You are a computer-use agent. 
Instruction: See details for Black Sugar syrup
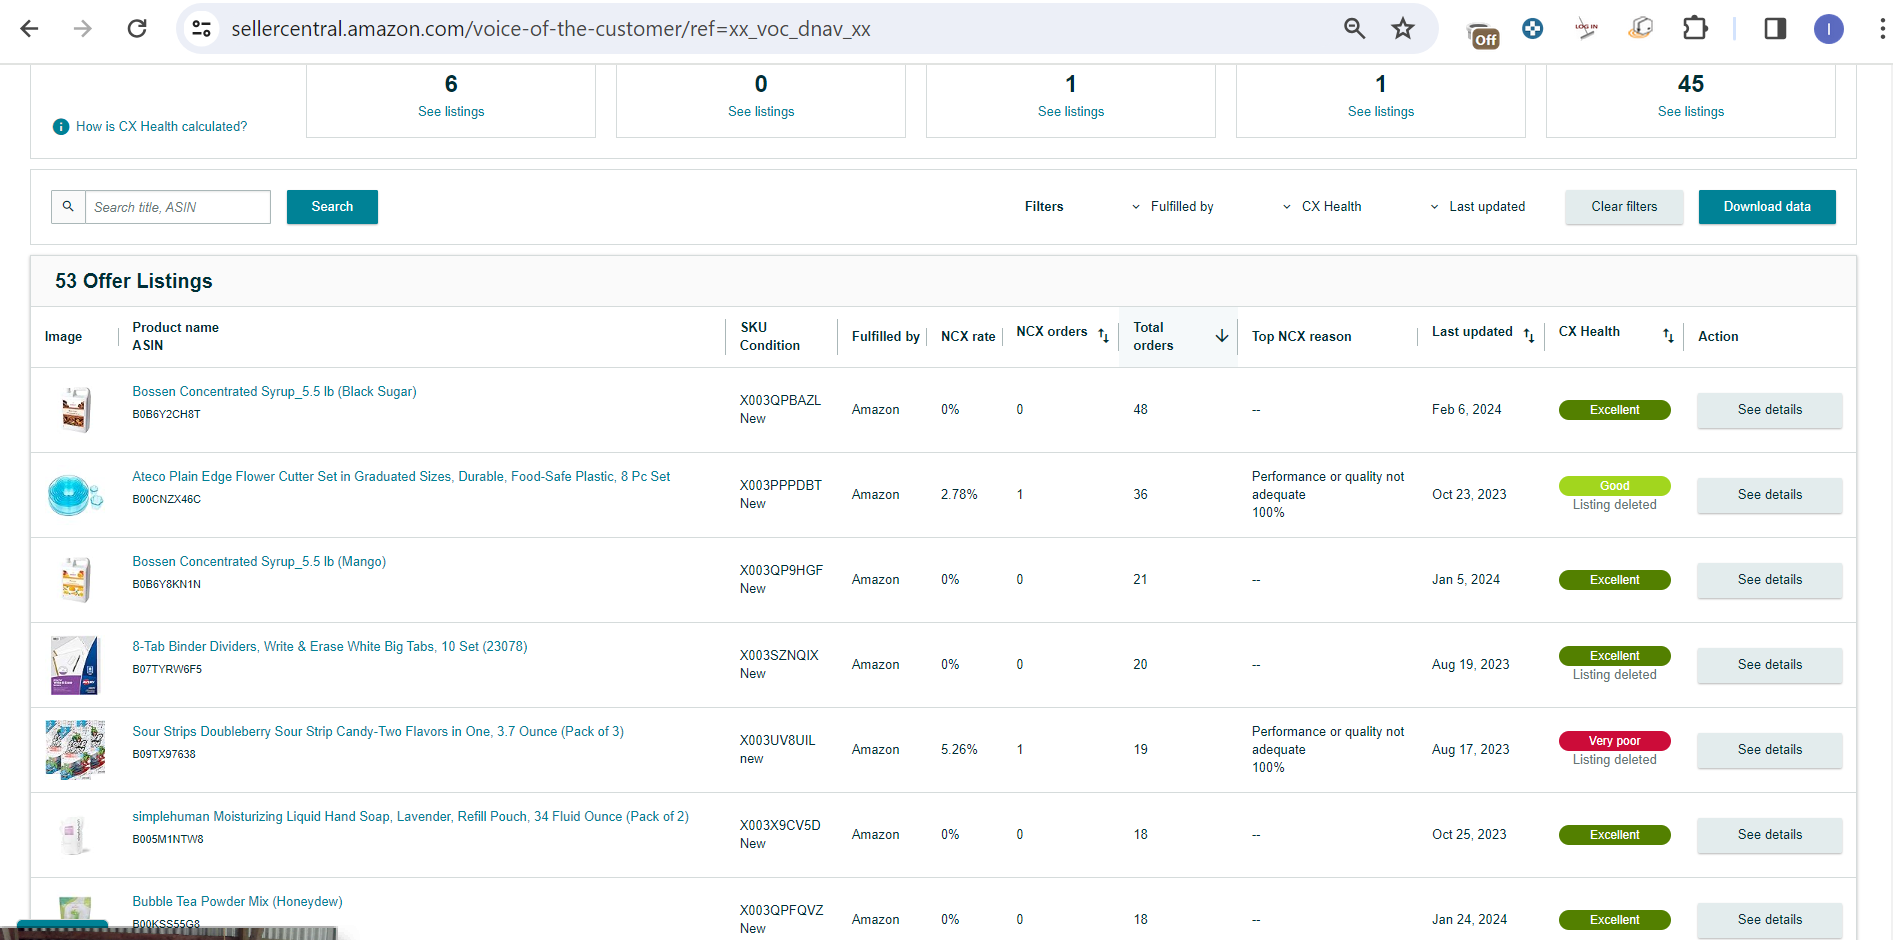(x=1769, y=410)
